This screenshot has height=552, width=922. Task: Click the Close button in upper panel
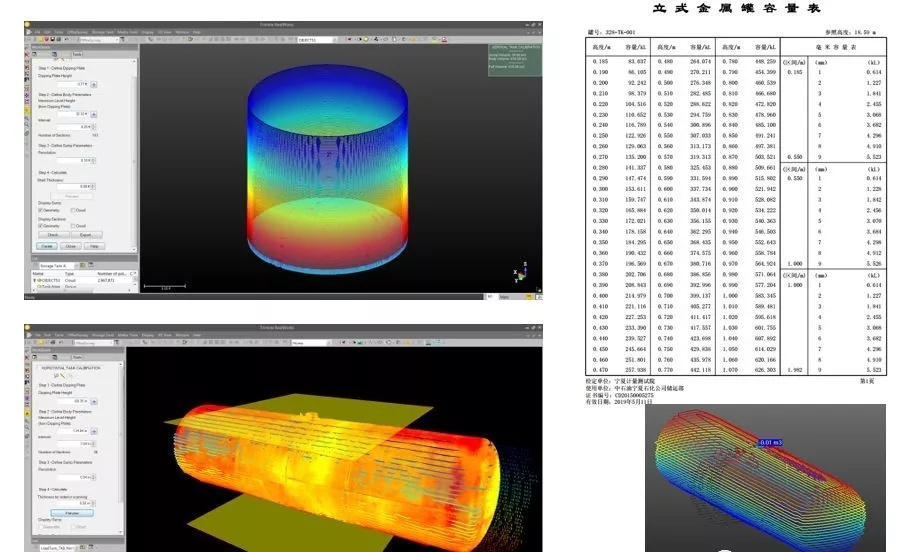[x=71, y=246]
